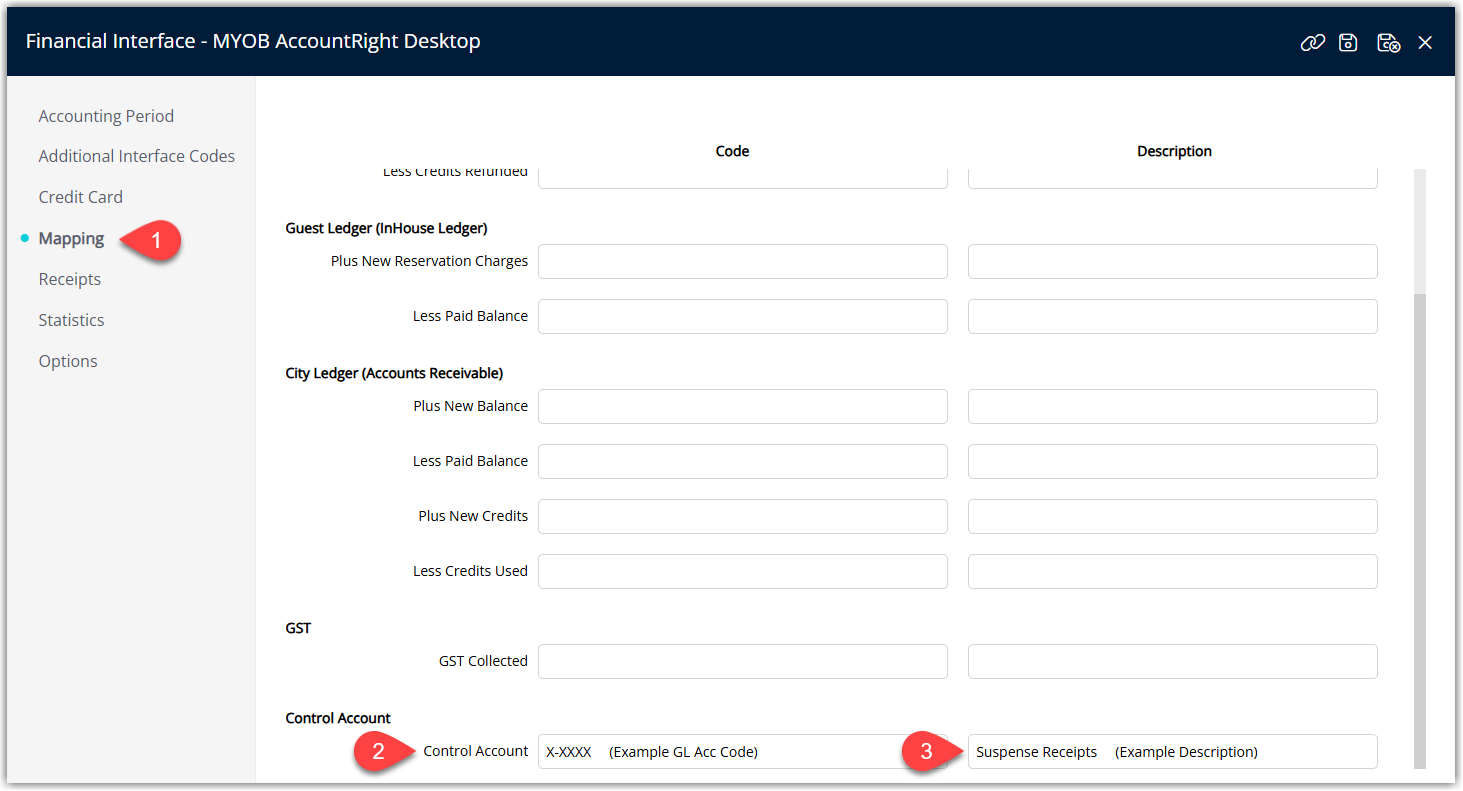Click the Less Credits Used label

coord(470,571)
